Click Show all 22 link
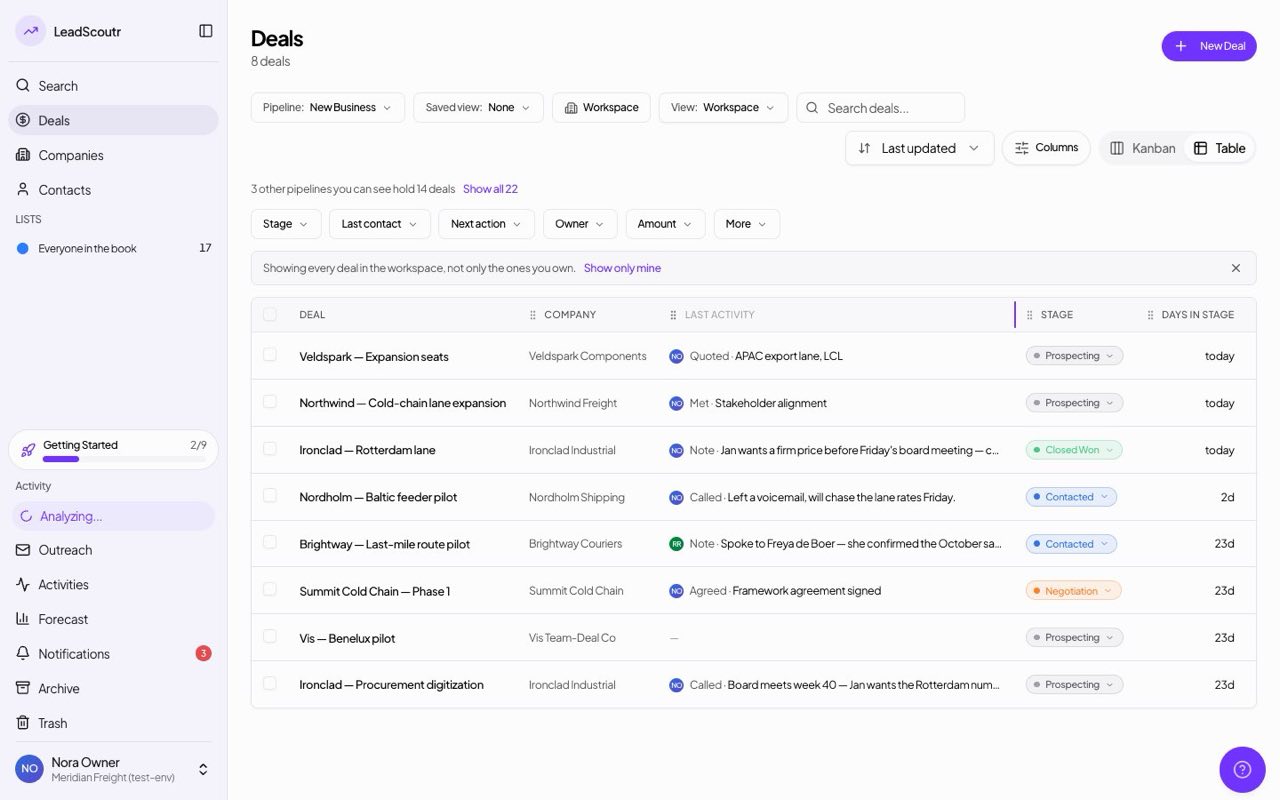 click(x=490, y=189)
